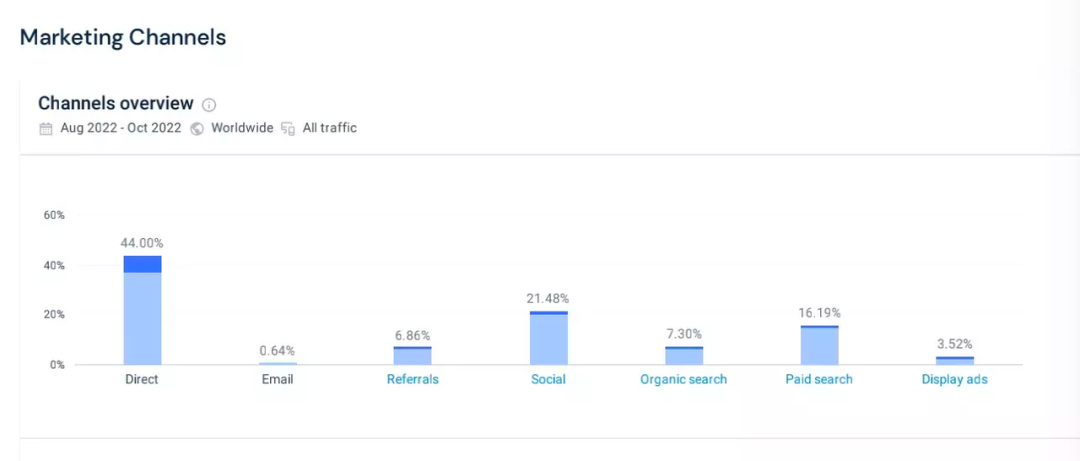The height and width of the screenshot is (461, 1080).
Task: Click the Social bar at 21.48%
Action: click(x=549, y=339)
